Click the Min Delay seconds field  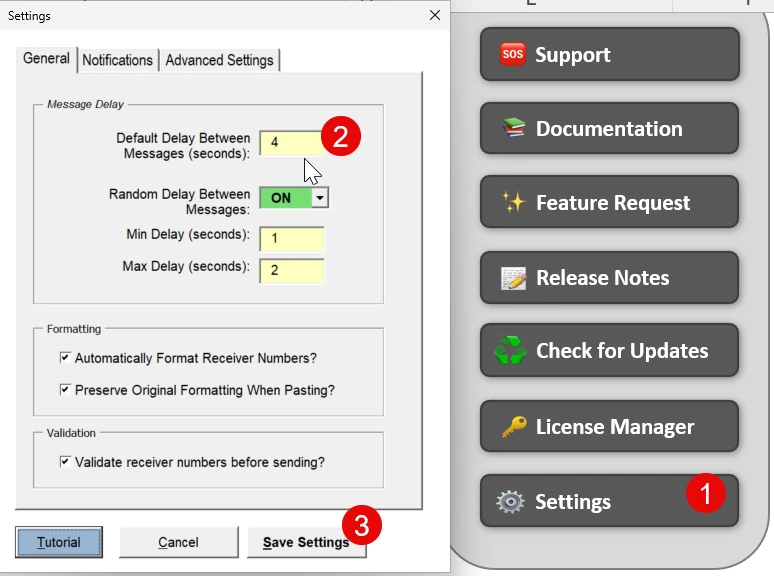(292, 239)
